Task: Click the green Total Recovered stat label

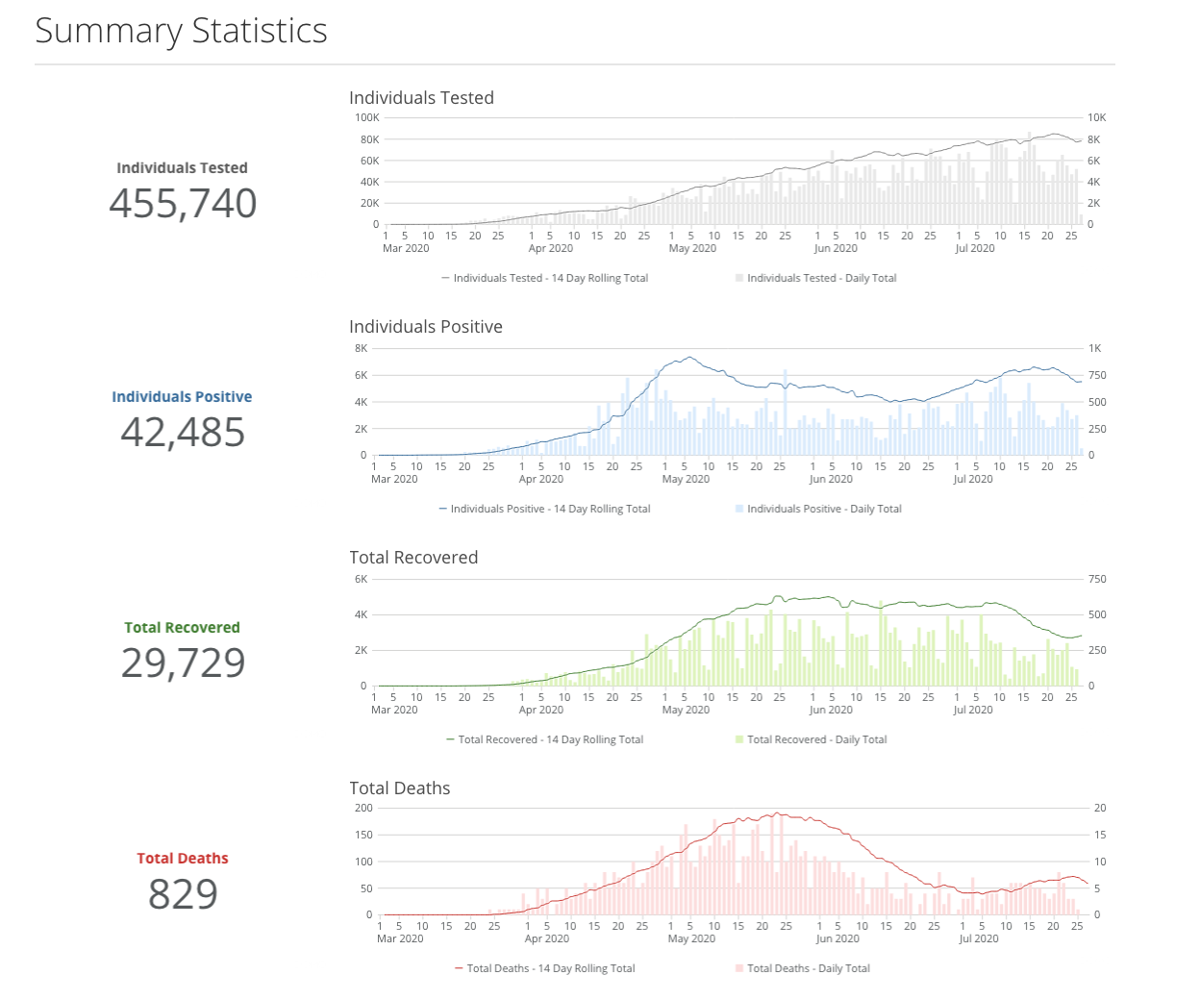Action: pos(182,628)
